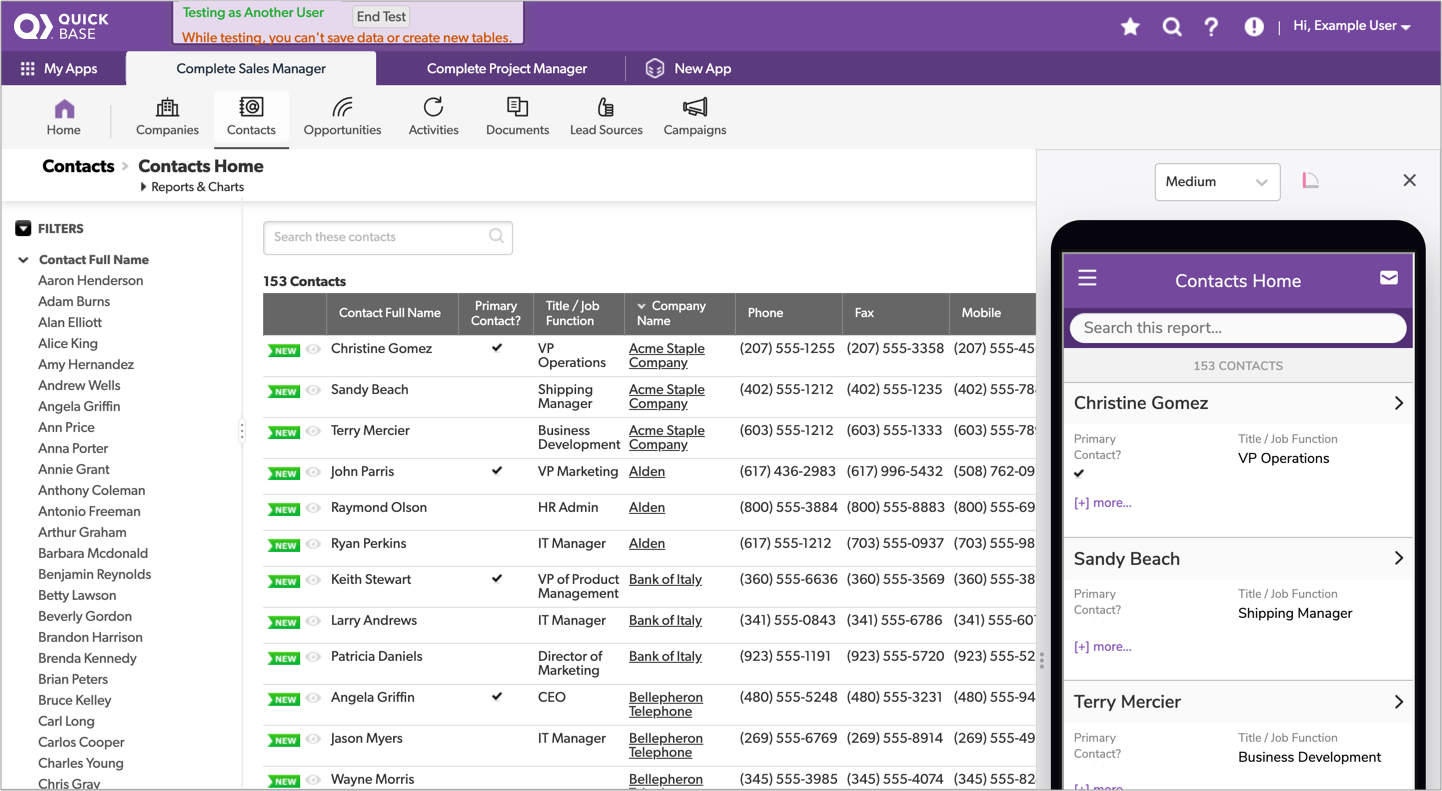Image resolution: width=1442 pixels, height=791 pixels.
Task: Click the Contacts breadcrumb
Action: tap(78, 166)
